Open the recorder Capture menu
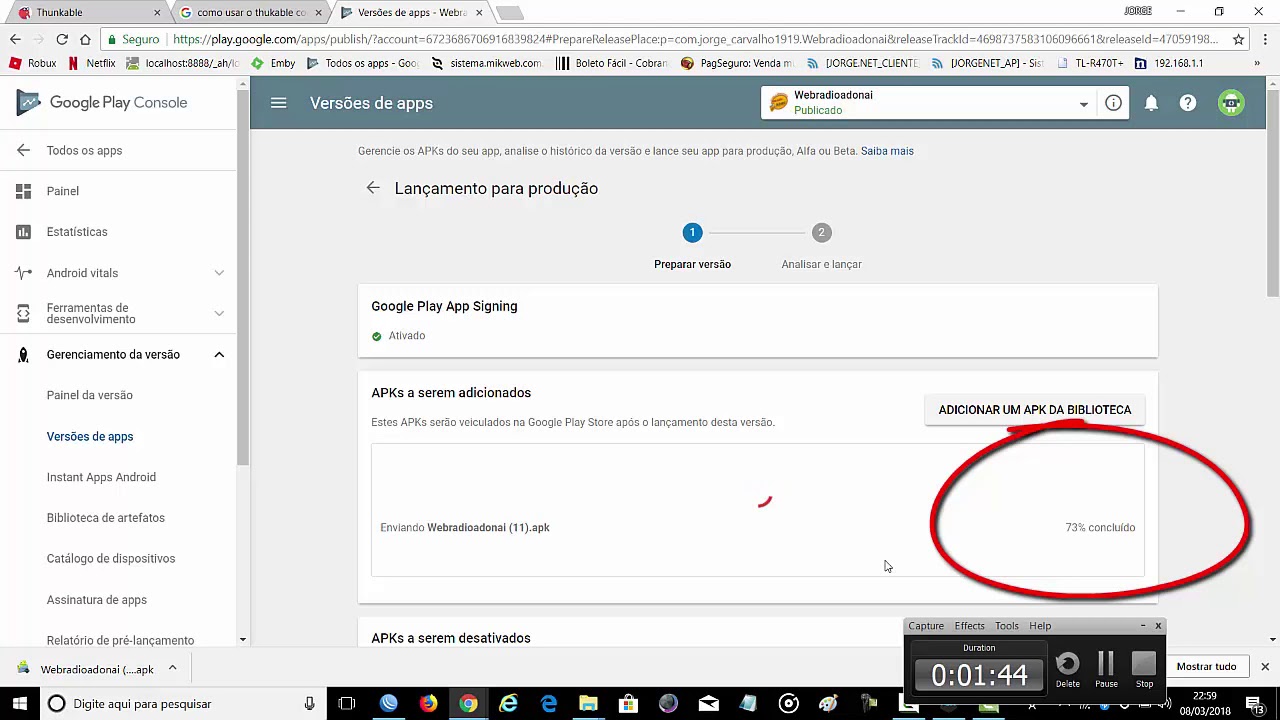 click(926, 626)
